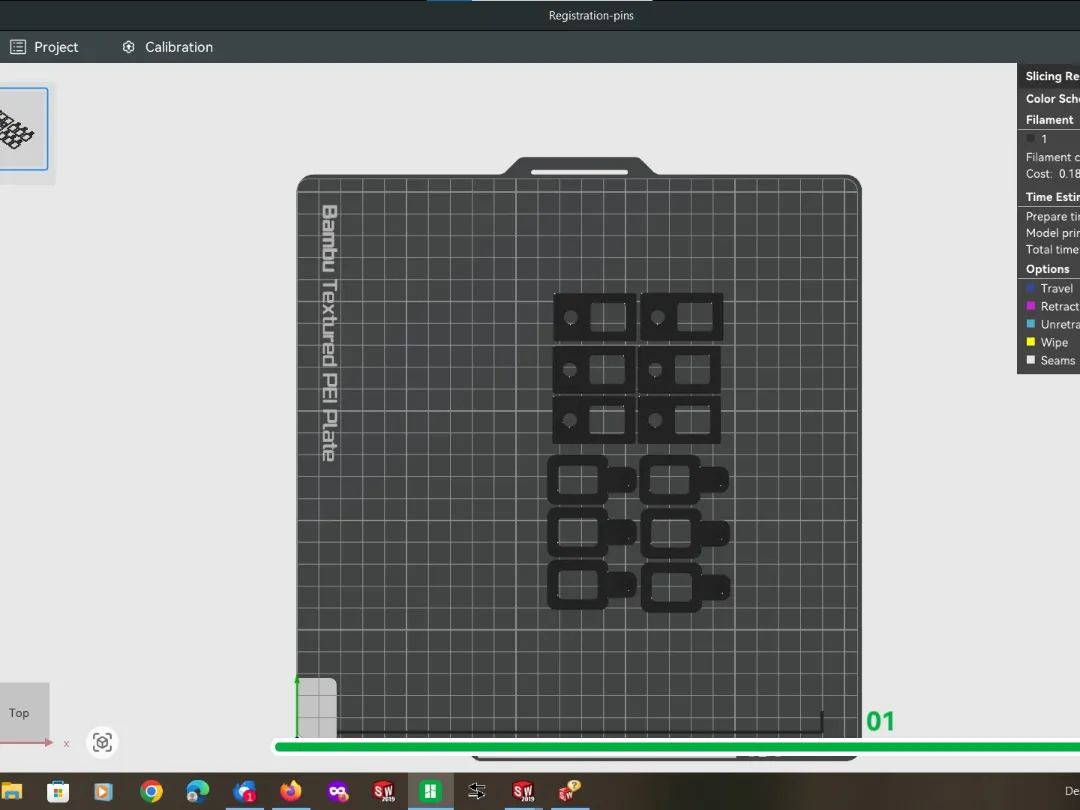The width and height of the screenshot is (1080, 810).
Task: Click the Project list icon
Action: 18,47
